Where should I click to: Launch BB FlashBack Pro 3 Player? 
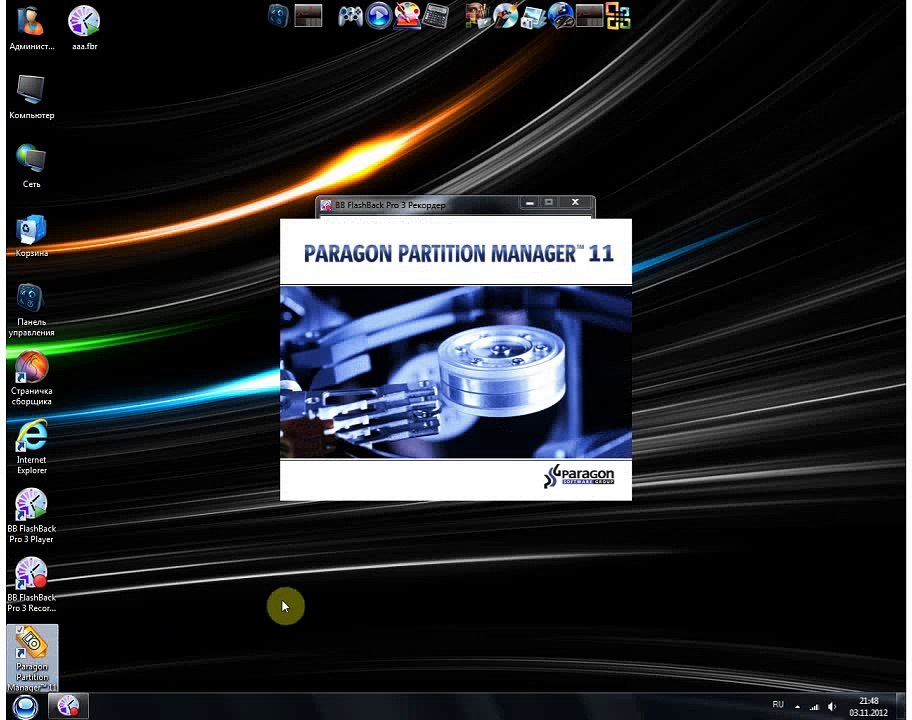point(31,516)
